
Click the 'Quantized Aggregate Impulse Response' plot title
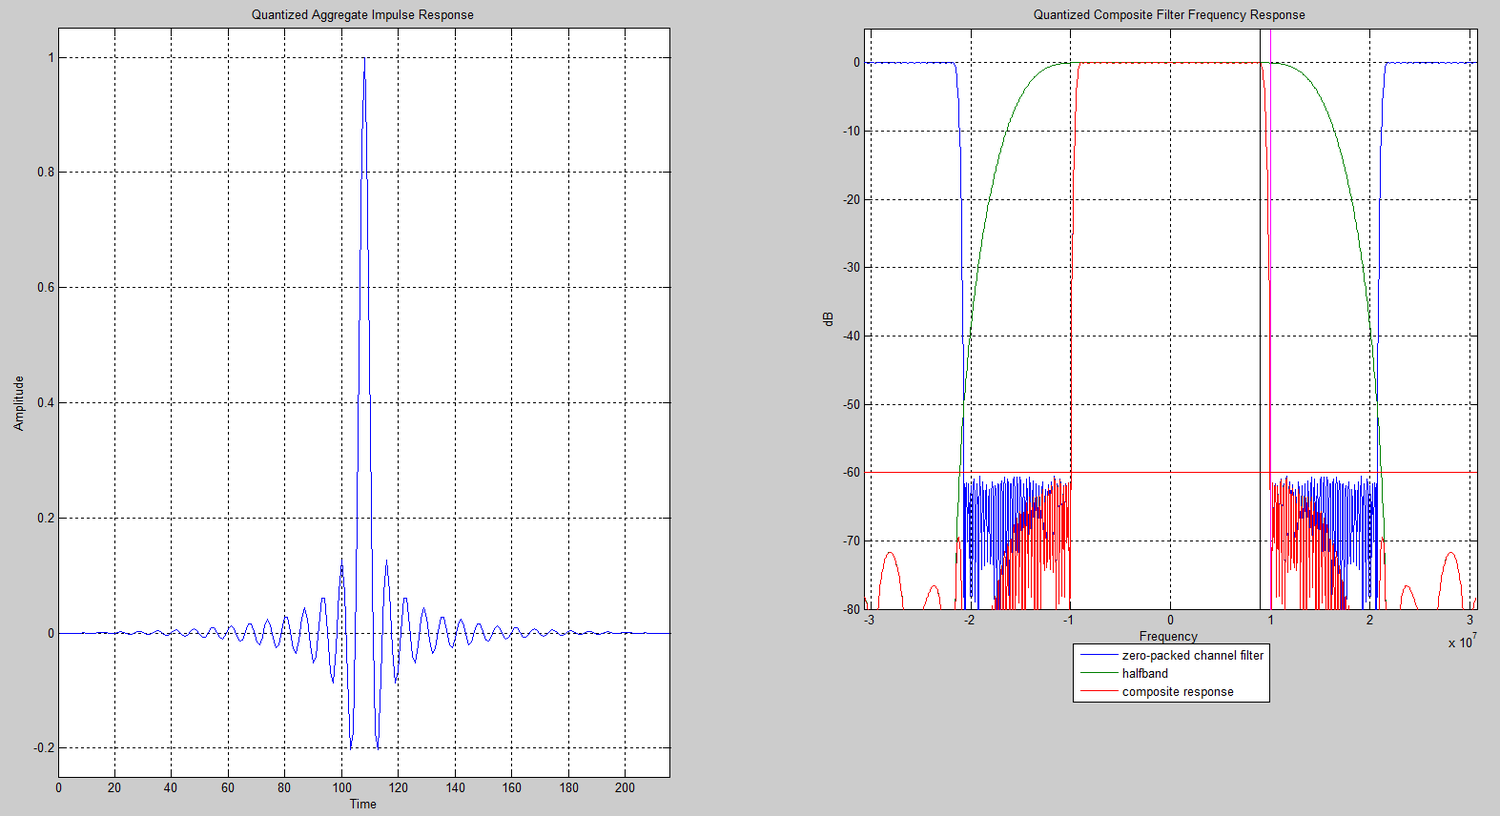pos(362,15)
